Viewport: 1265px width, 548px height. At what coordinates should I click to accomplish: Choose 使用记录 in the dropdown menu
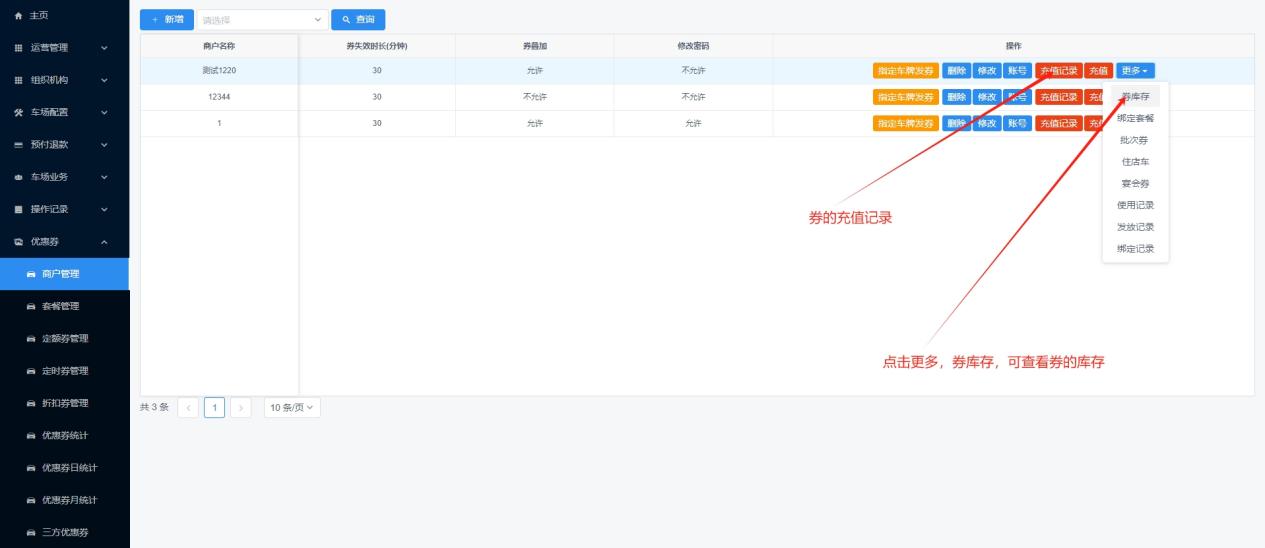(x=1135, y=205)
